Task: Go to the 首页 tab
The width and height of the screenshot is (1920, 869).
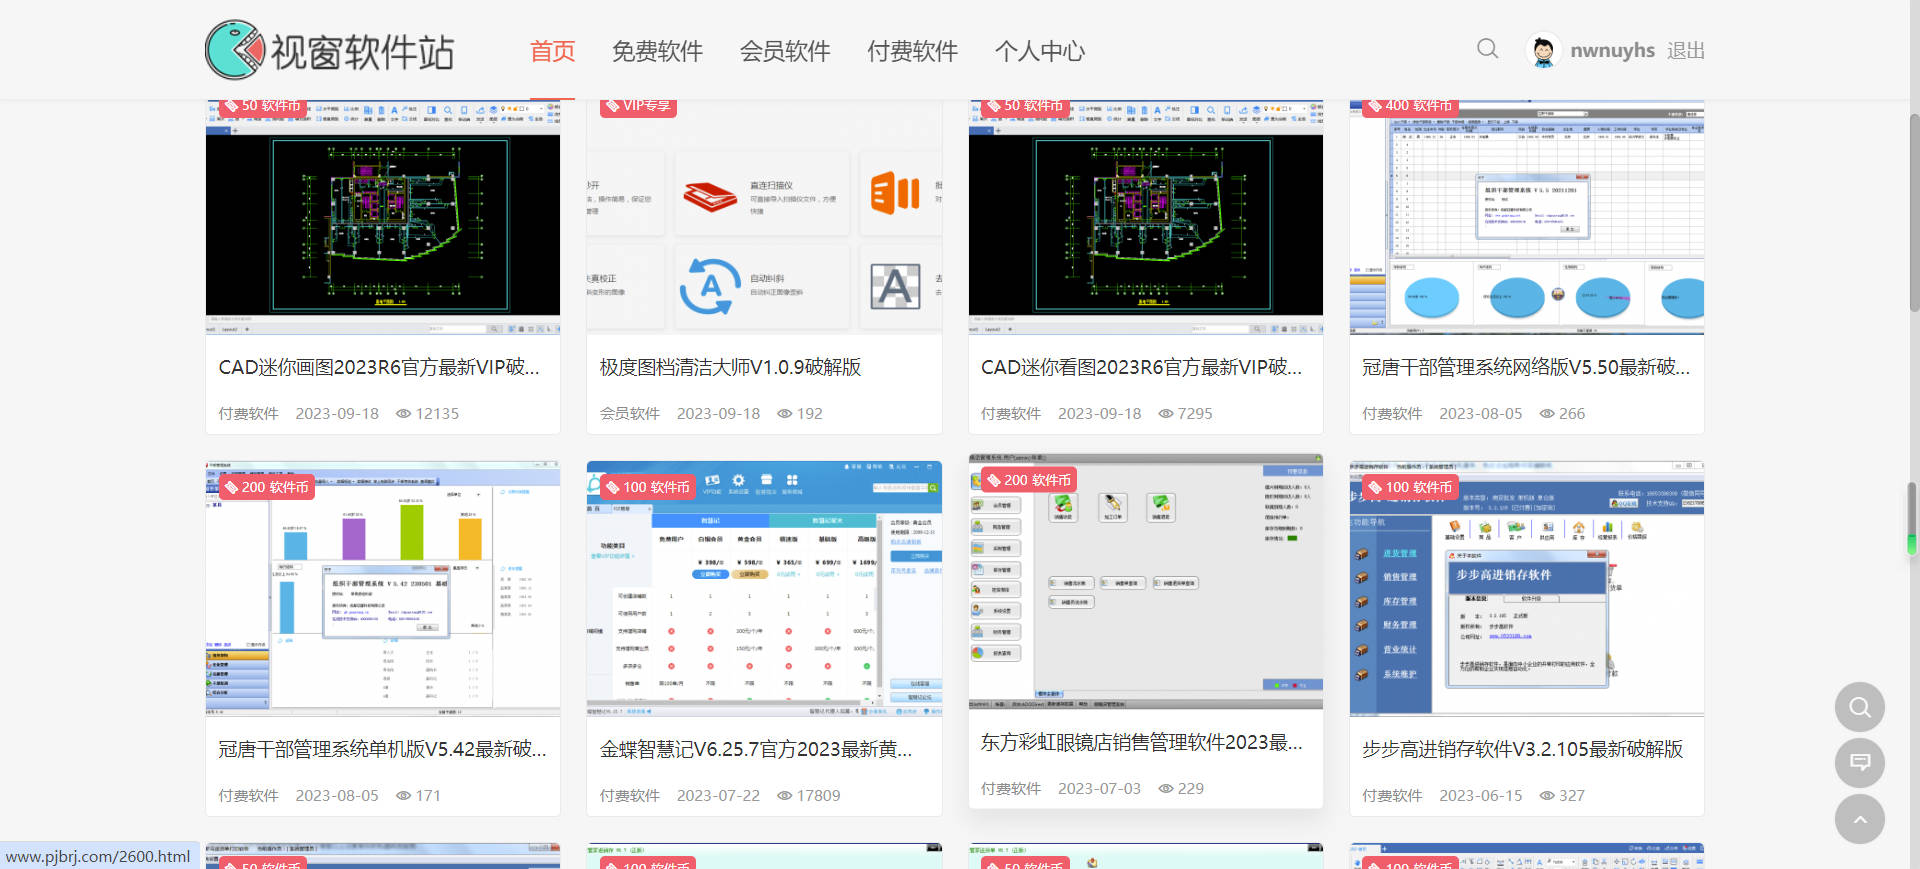Action: [552, 51]
